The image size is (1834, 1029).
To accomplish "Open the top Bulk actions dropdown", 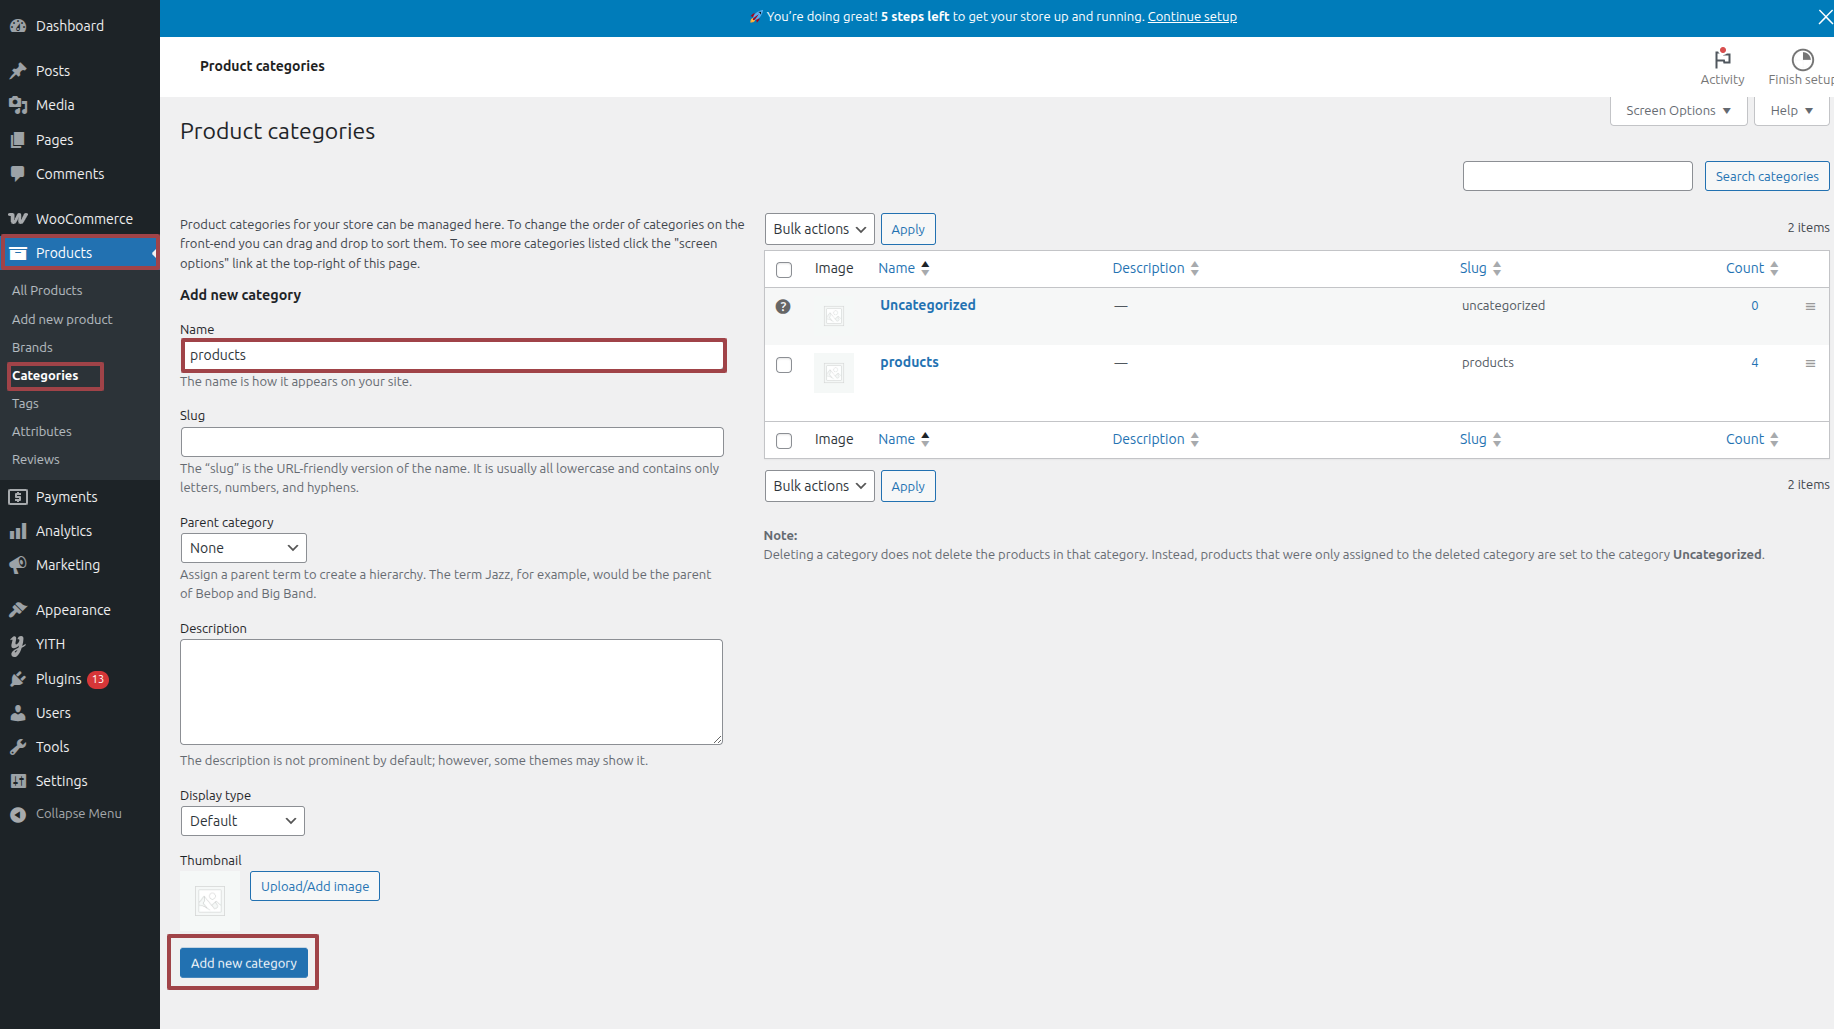I will coord(819,229).
